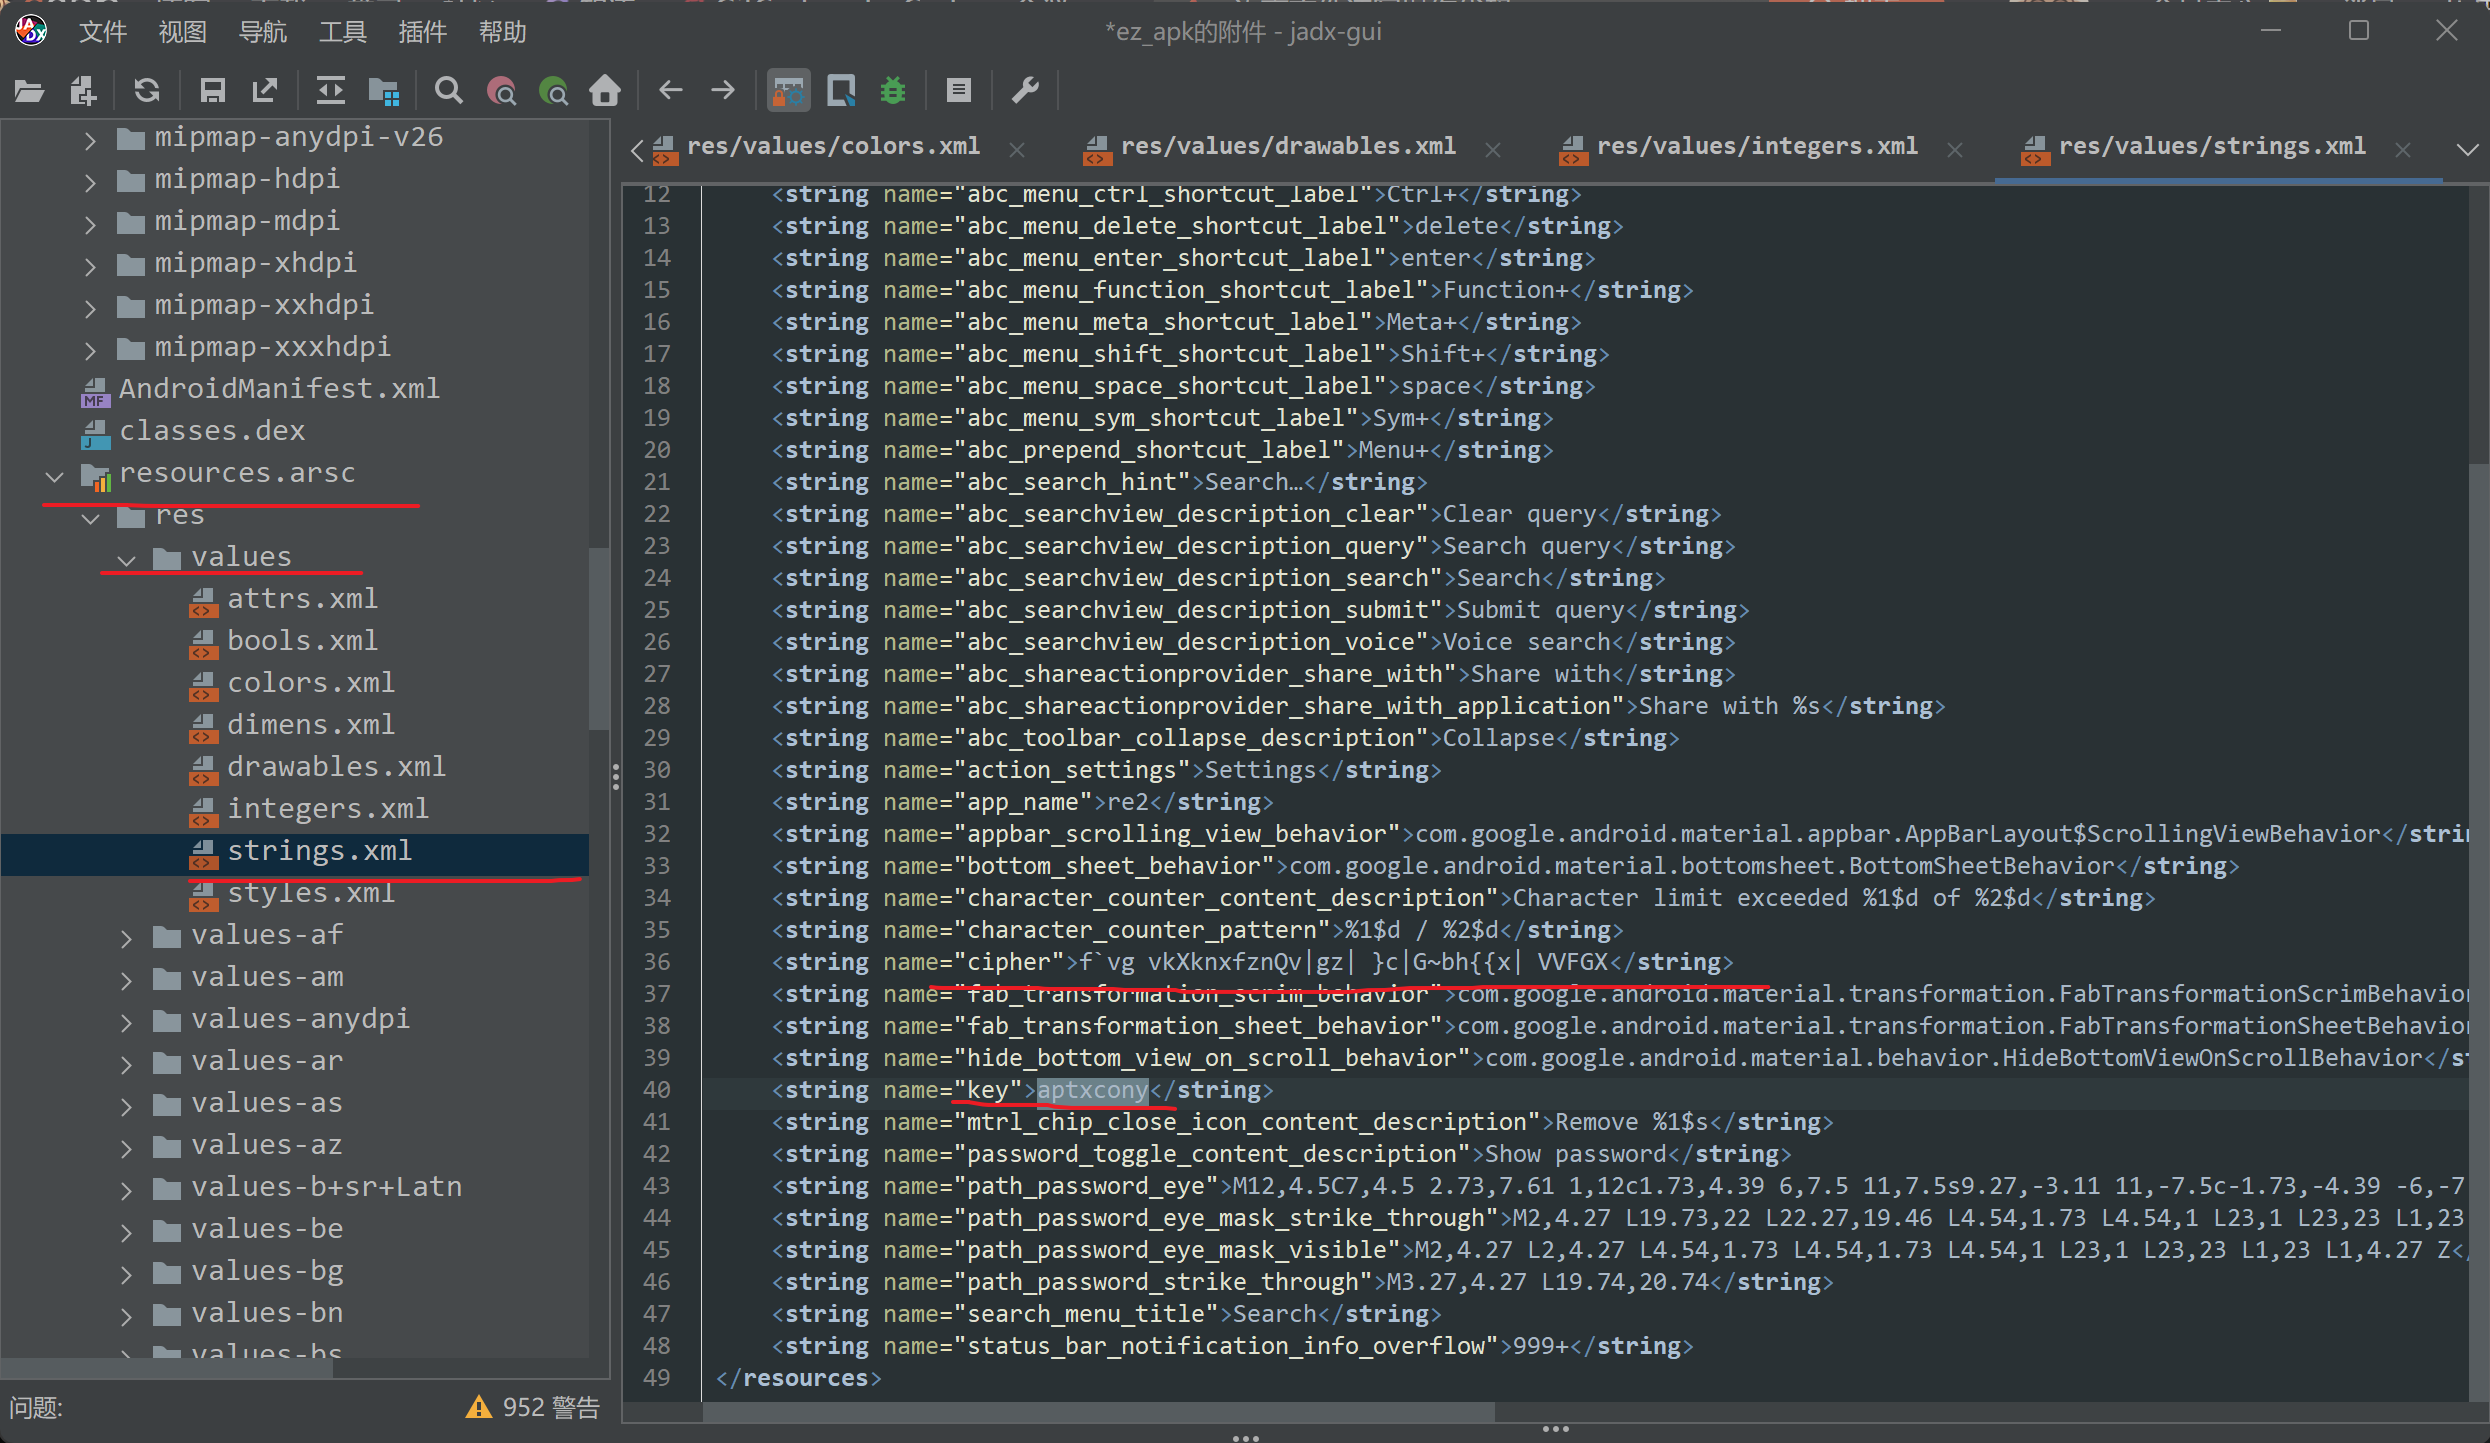Click the tree panel vertical scrollbar

(598, 640)
